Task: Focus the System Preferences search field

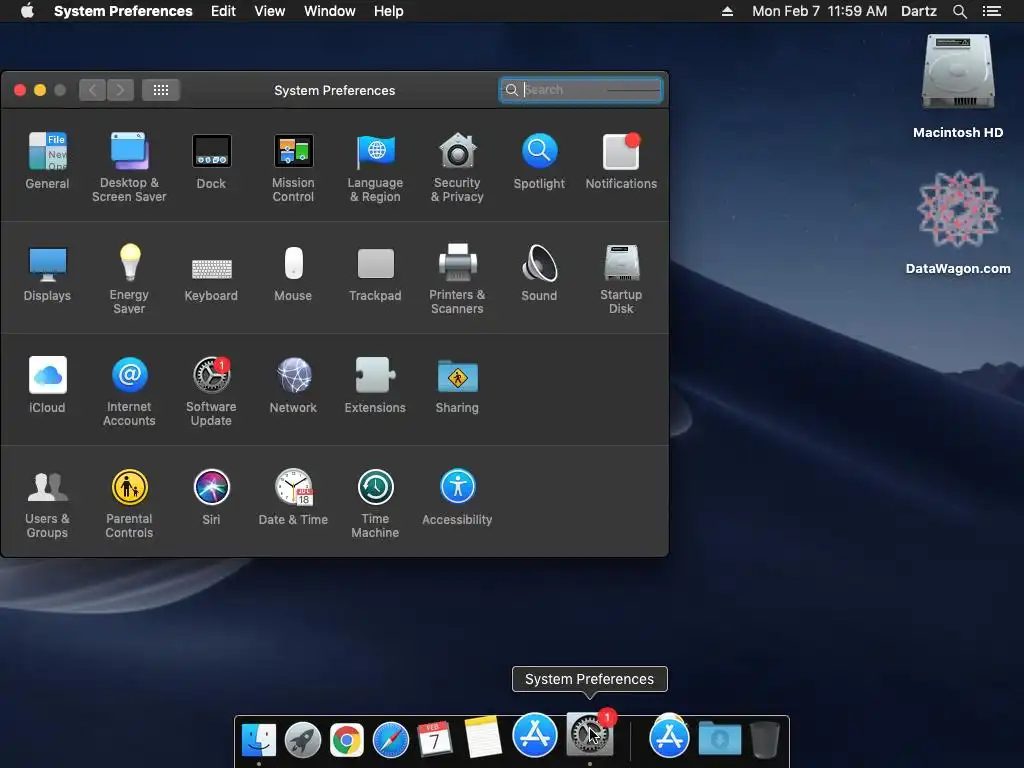Action: pos(581,90)
